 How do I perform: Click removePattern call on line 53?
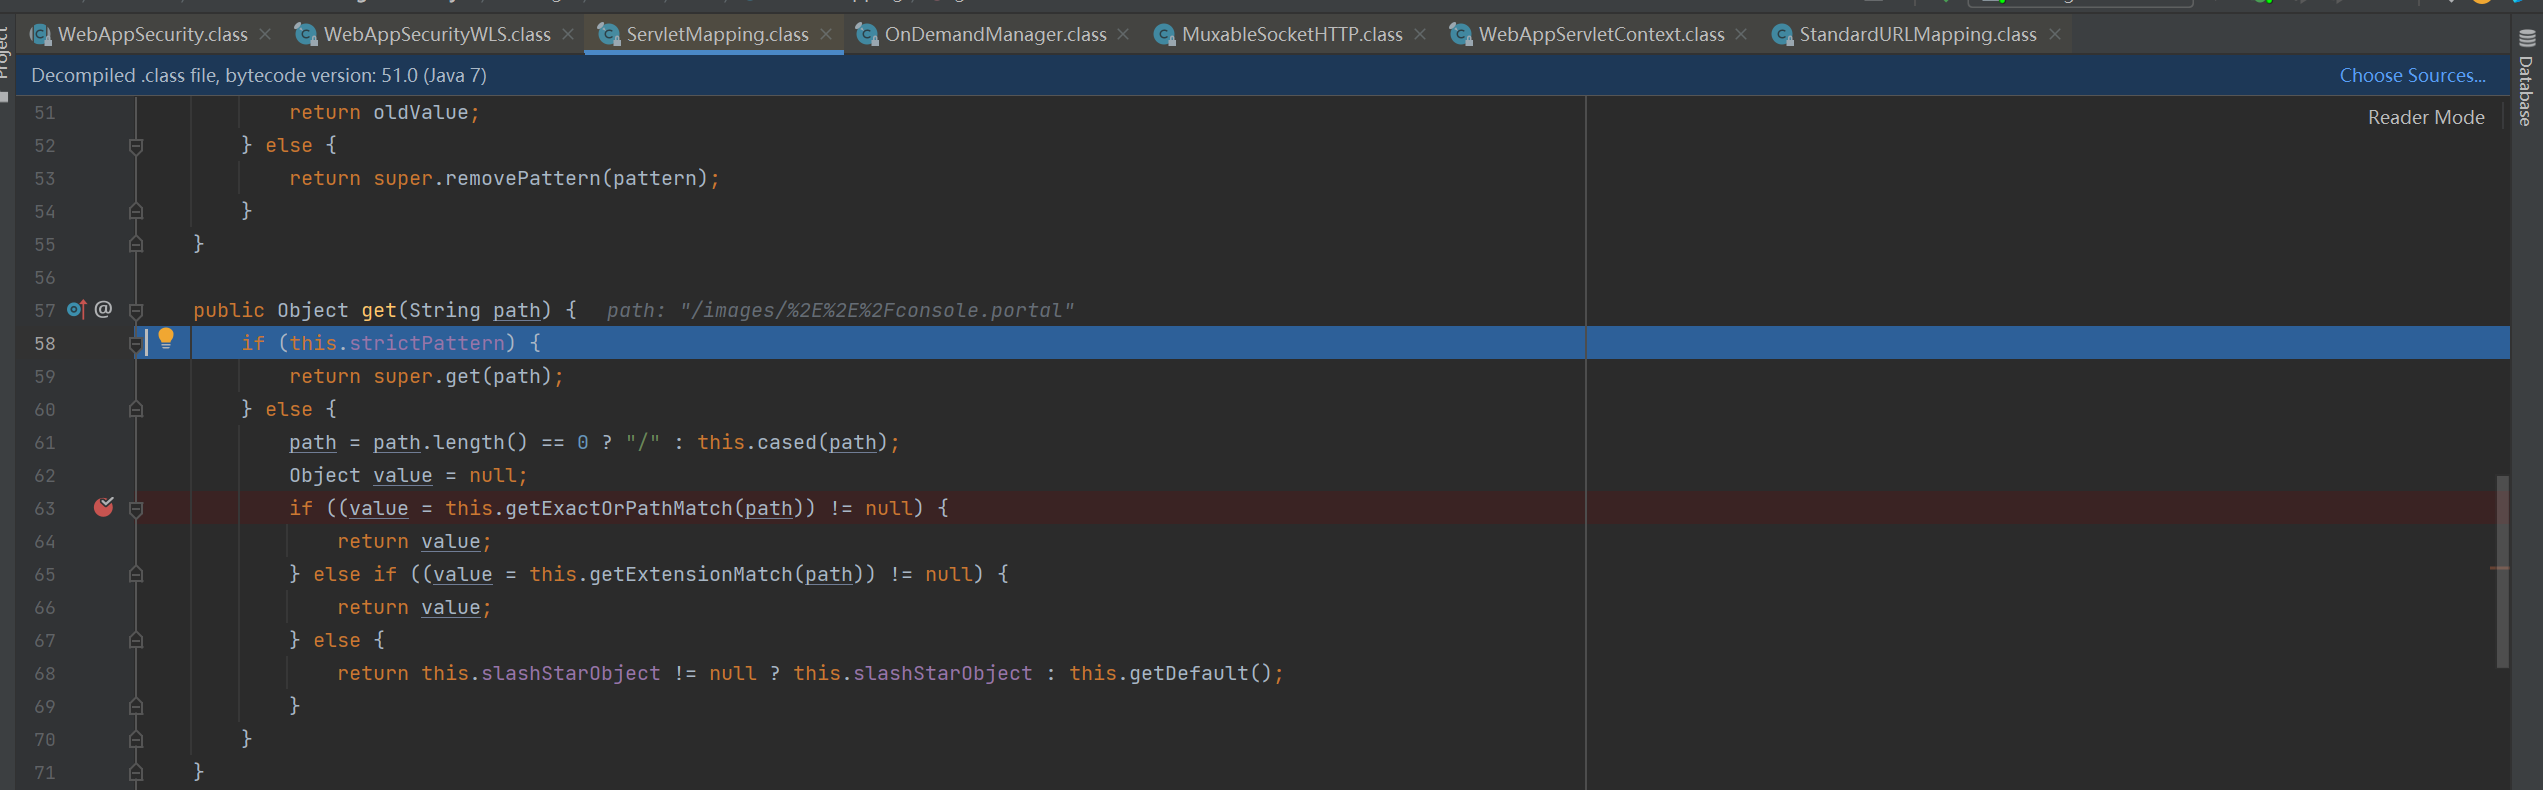click(x=522, y=178)
